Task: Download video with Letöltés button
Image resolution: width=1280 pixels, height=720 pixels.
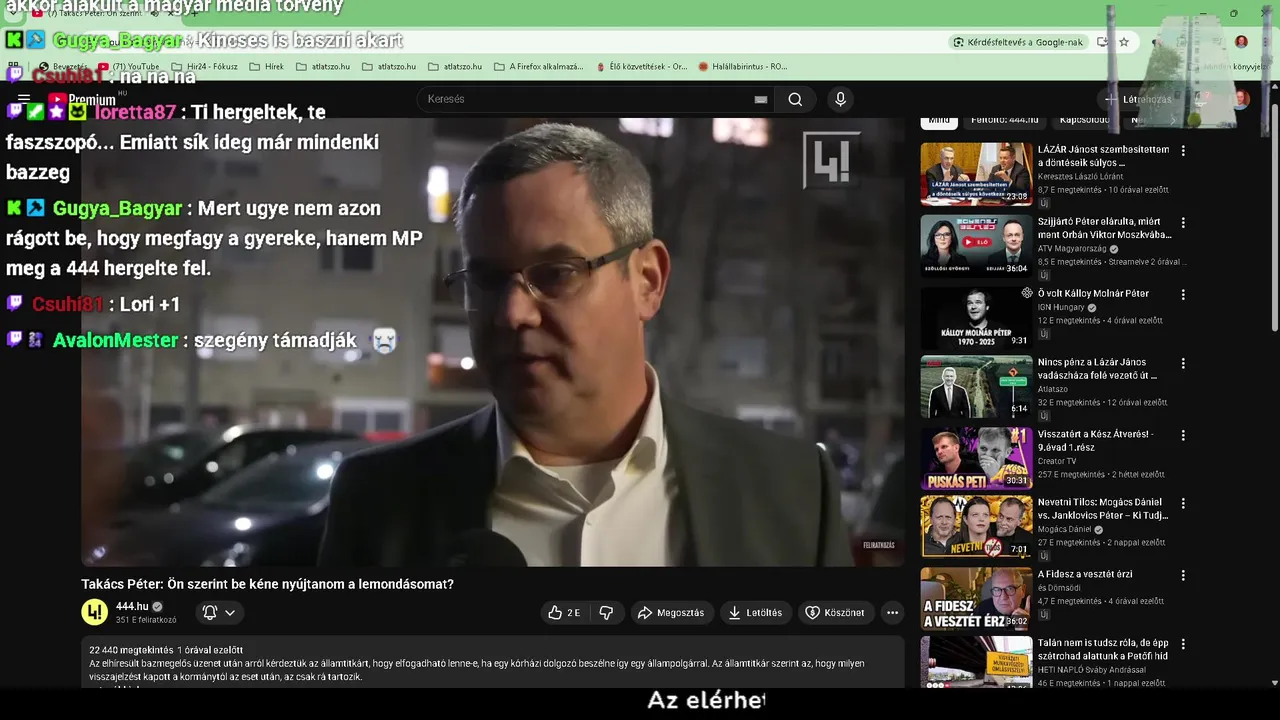Action: pyautogui.click(x=755, y=612)
